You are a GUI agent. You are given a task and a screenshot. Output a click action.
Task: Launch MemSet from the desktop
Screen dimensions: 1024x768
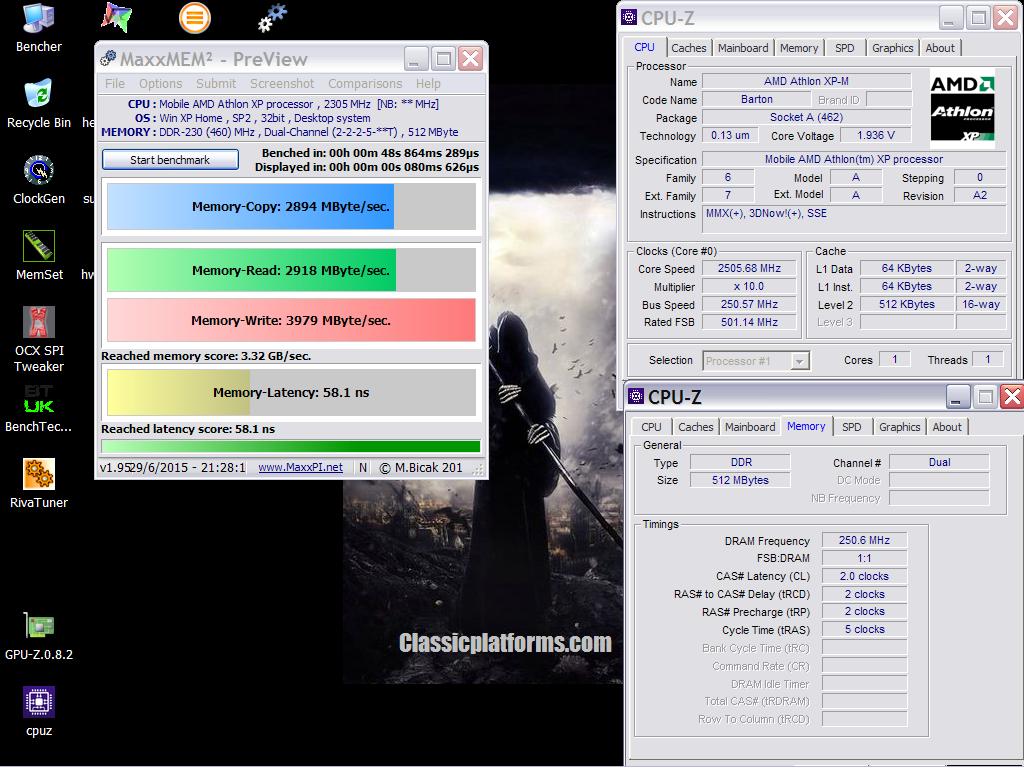[39, 257]
